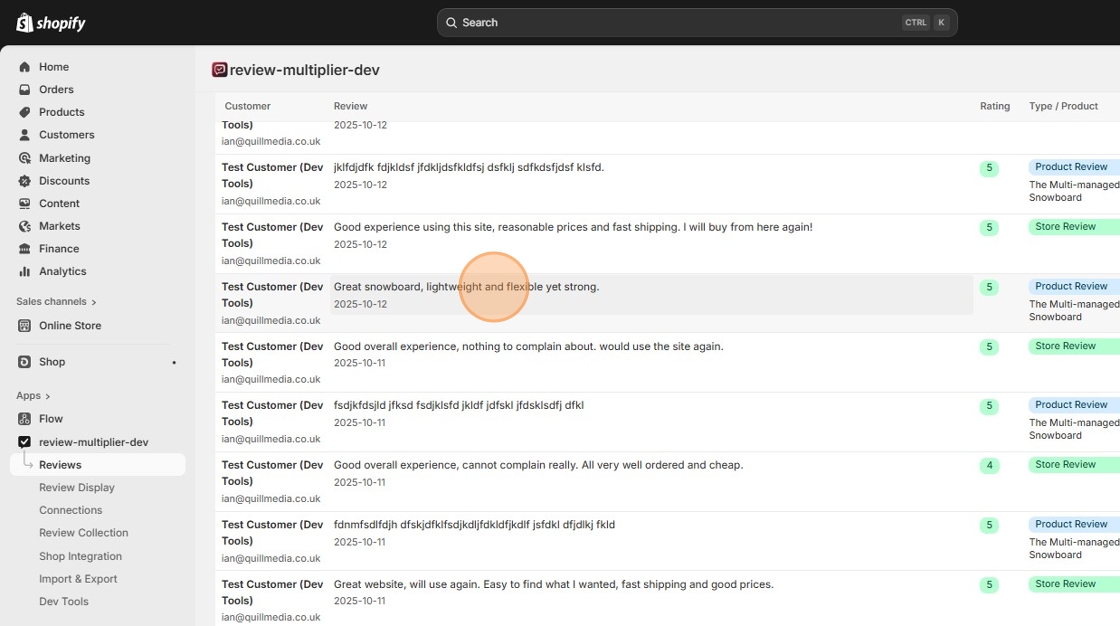1120x626 pixels.
Task: Open Import & Export page
Action: click(x=78, y=579)
